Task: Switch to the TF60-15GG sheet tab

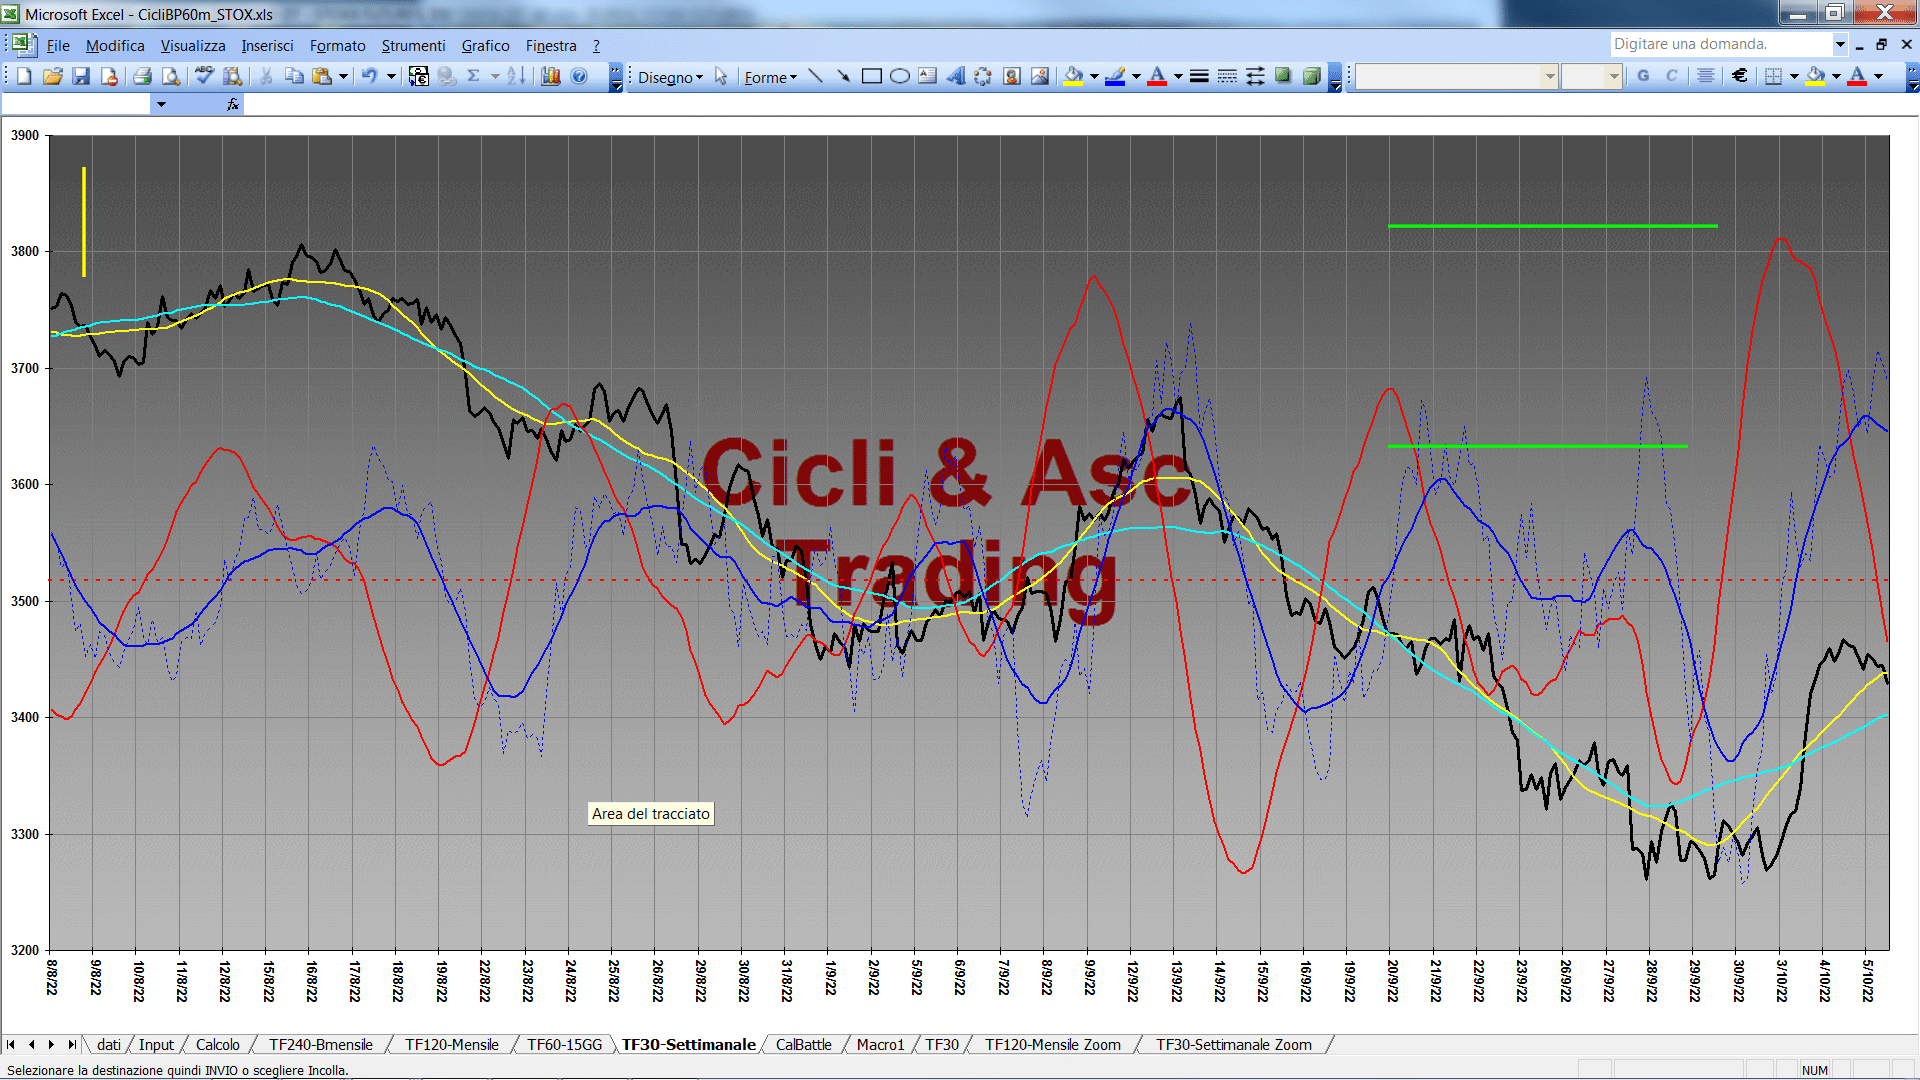Action: 565,1044
